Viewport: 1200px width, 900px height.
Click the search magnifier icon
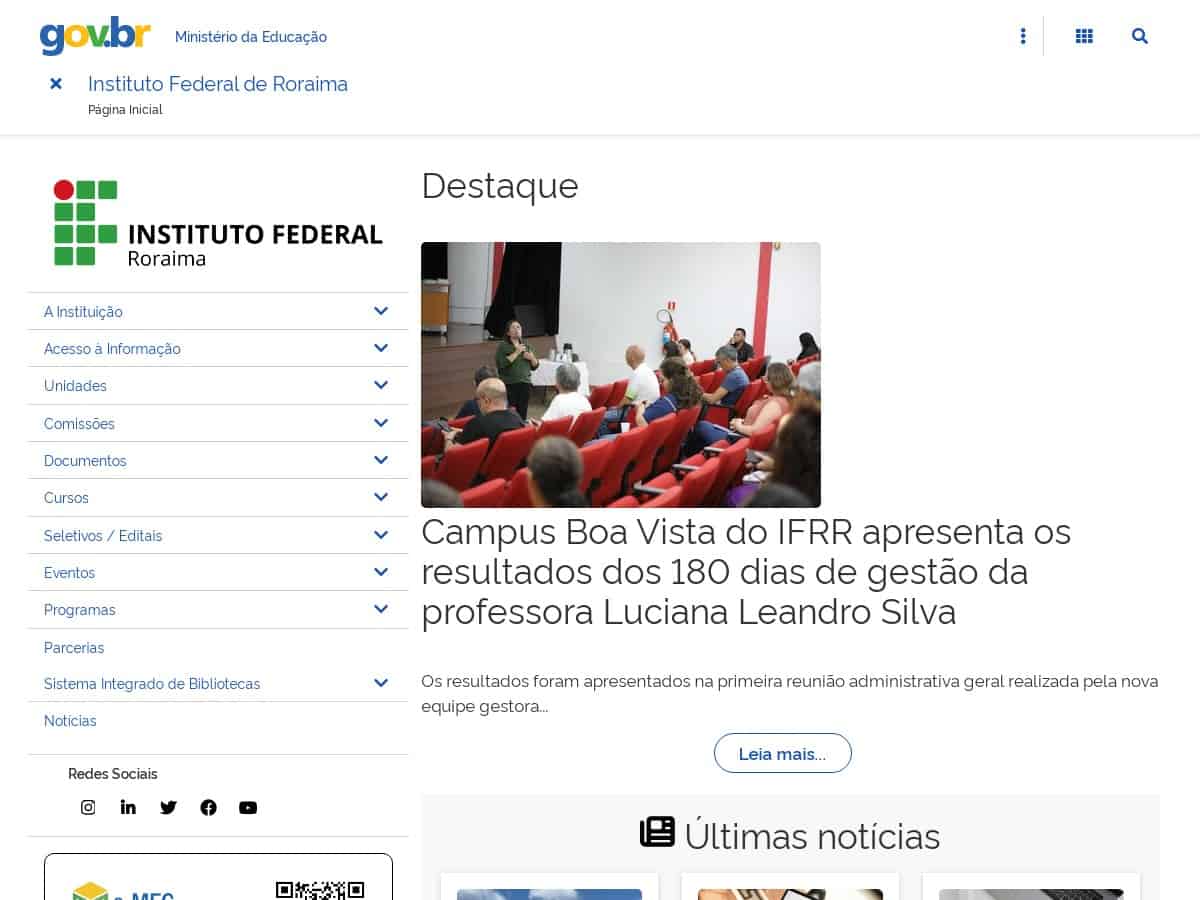1140,36
